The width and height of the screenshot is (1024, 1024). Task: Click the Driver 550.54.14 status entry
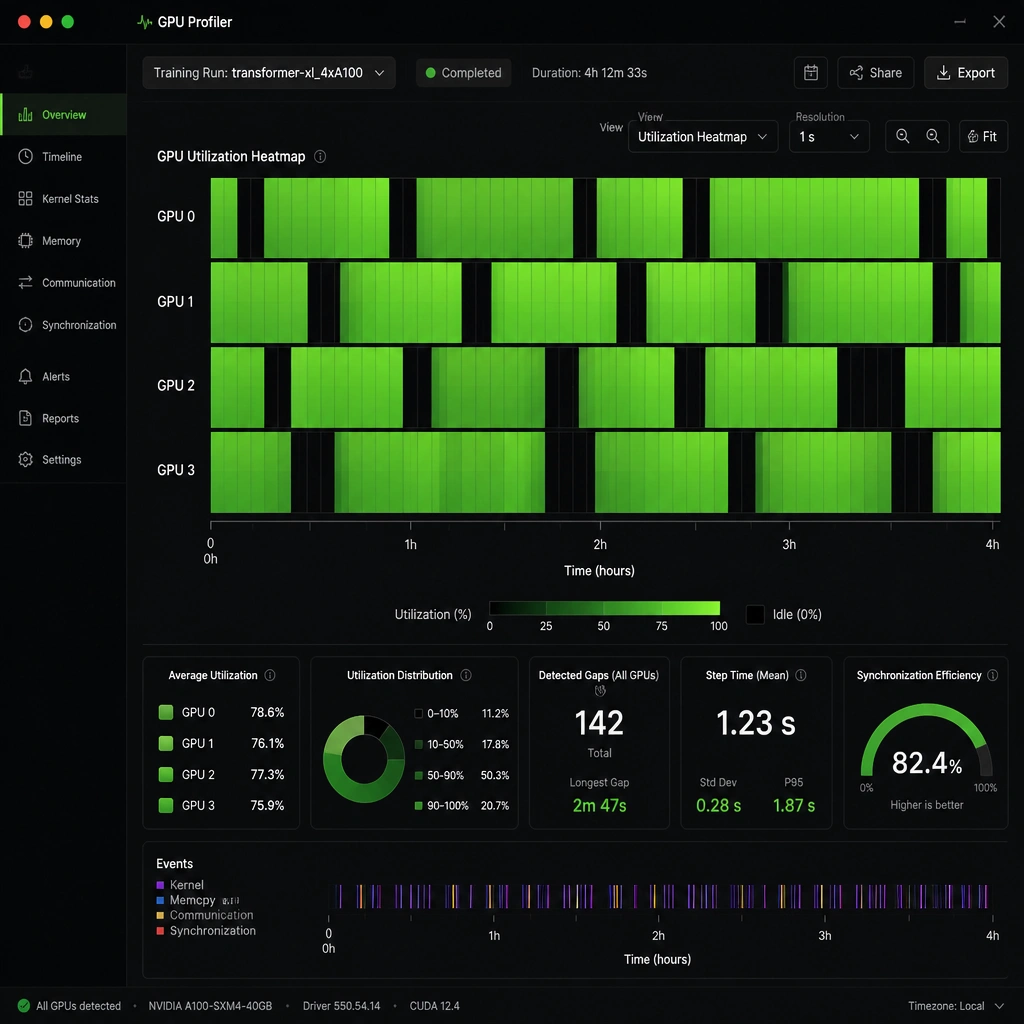tap(342, 1006)
